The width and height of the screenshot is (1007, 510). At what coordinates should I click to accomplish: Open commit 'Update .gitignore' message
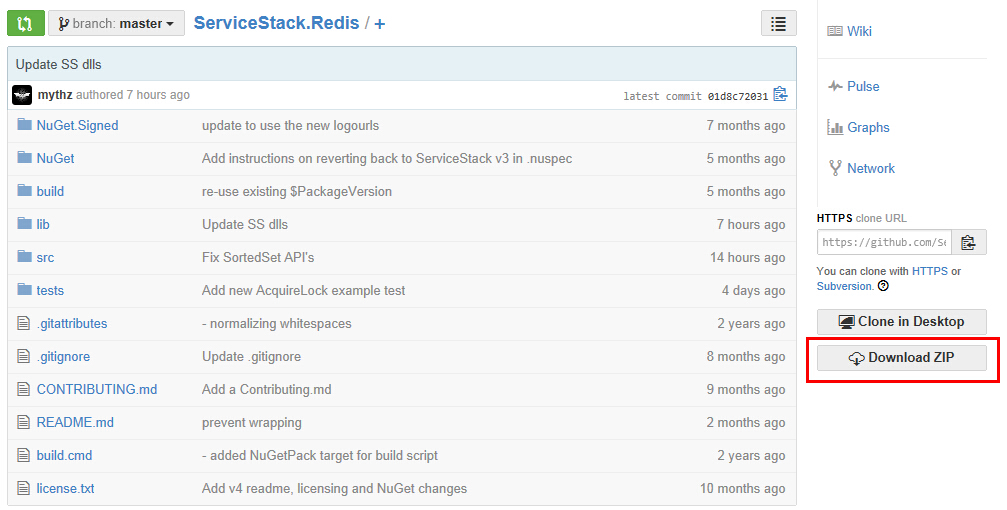(251, 356)
